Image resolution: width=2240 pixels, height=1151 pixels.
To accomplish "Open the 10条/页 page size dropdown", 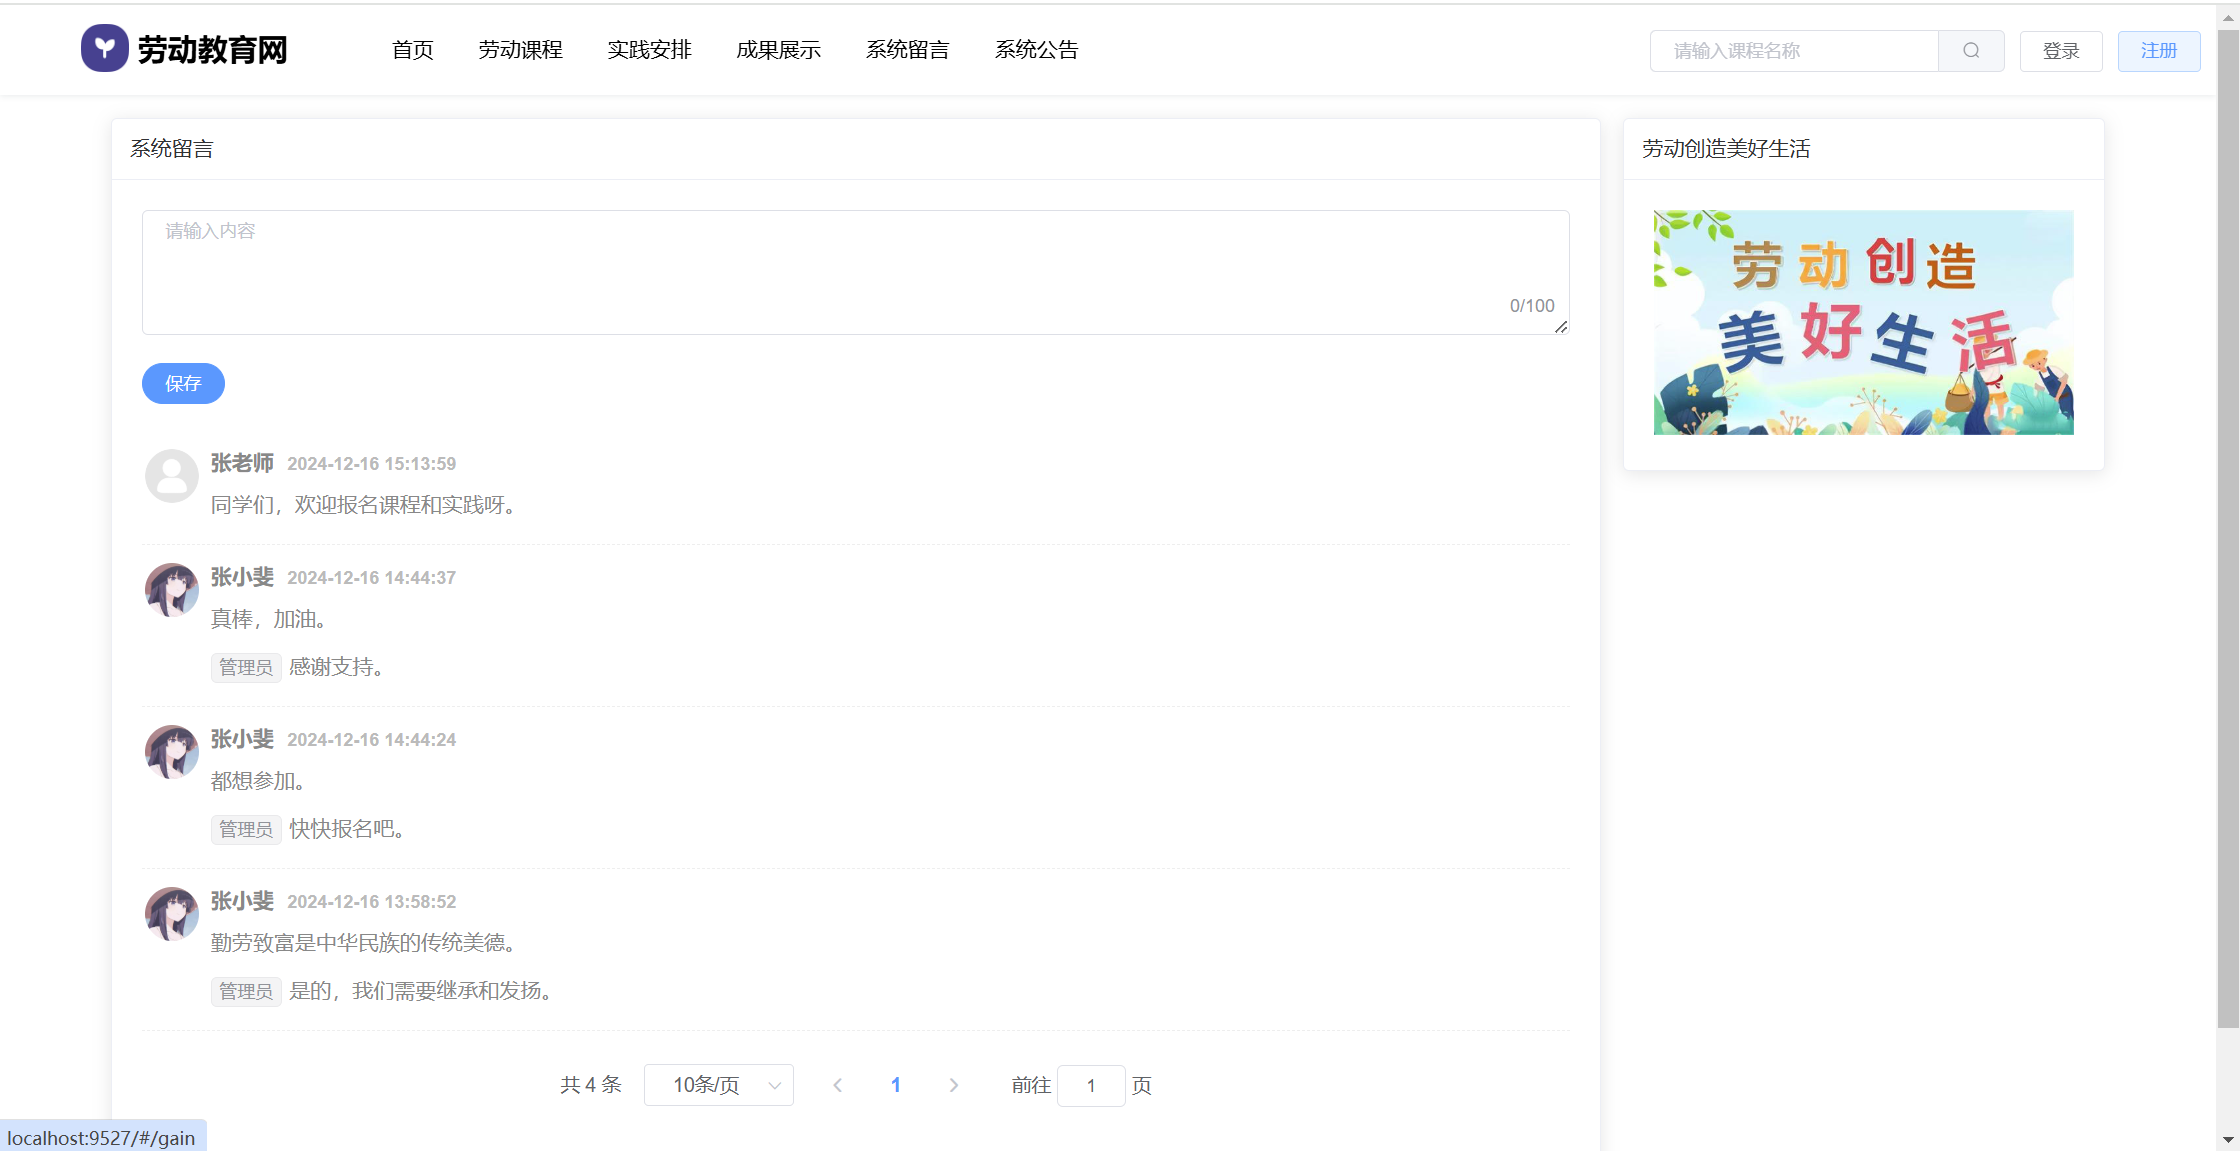I will point(718,1085).
